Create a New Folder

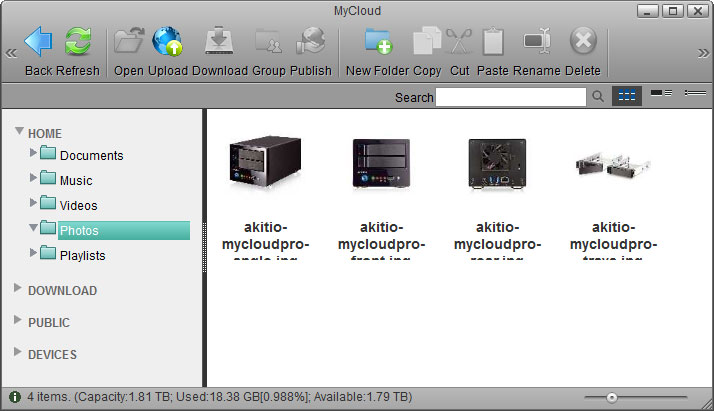click(378, 42)
